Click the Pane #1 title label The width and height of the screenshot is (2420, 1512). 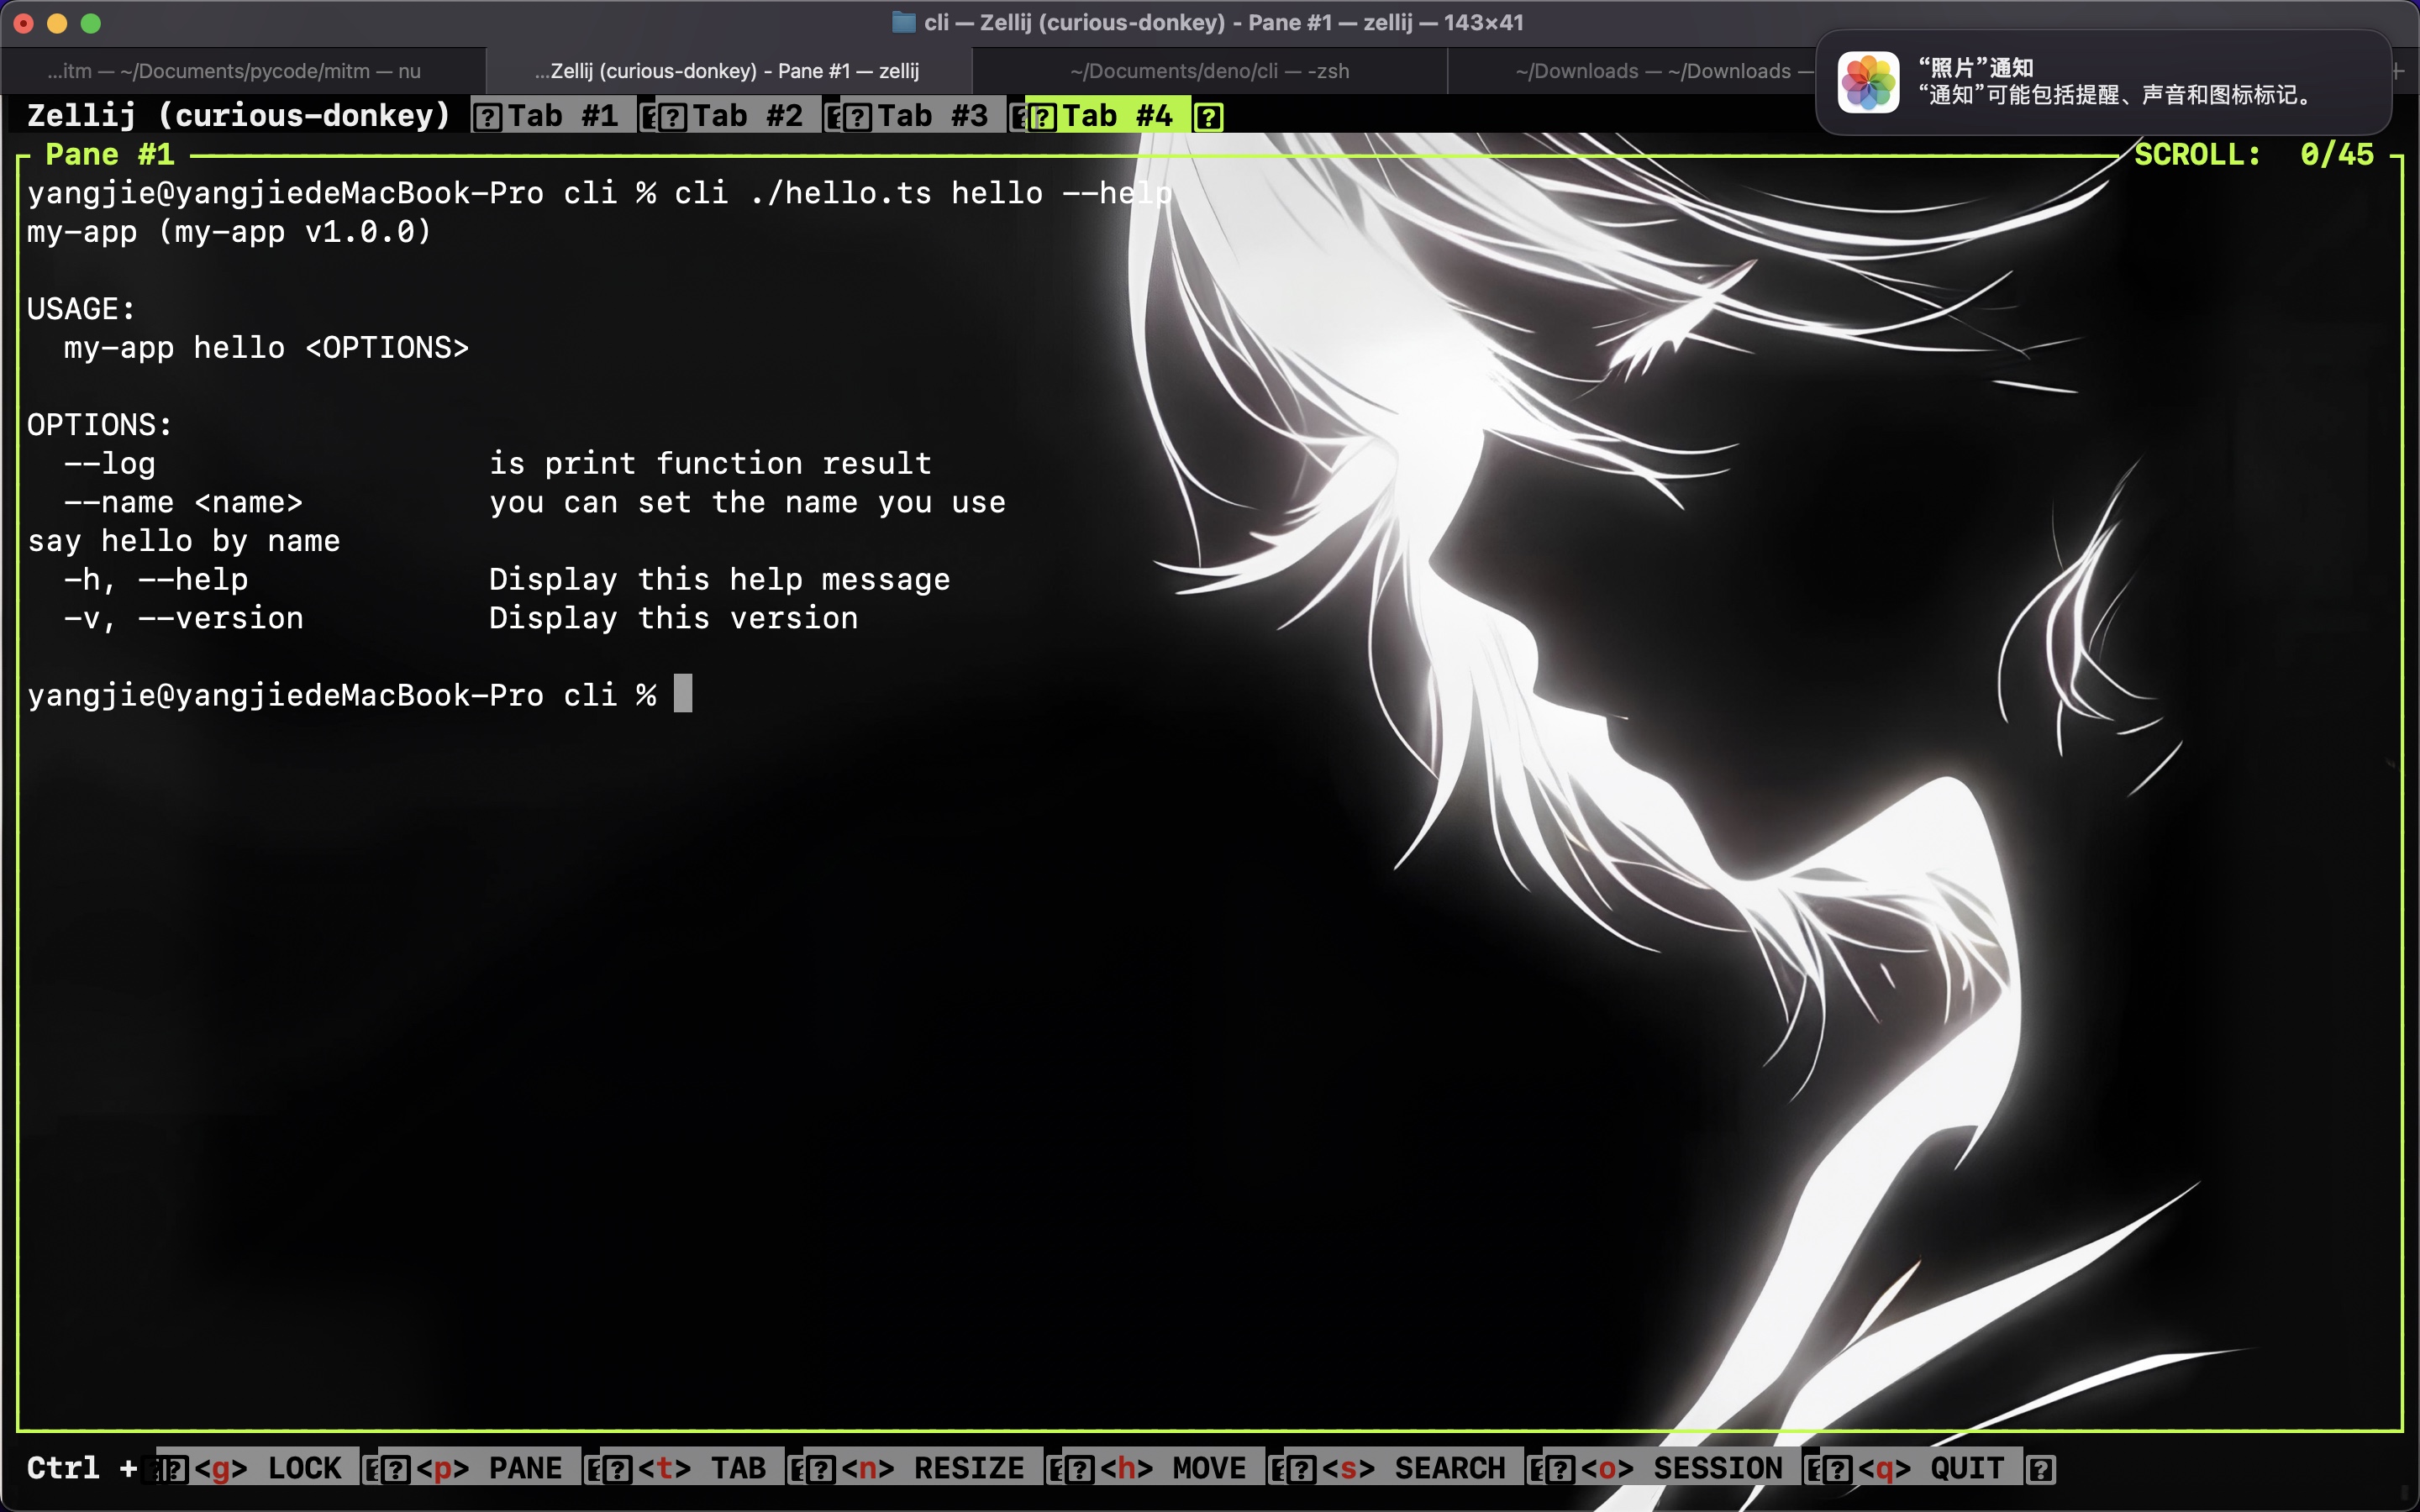tap(110, 155)
